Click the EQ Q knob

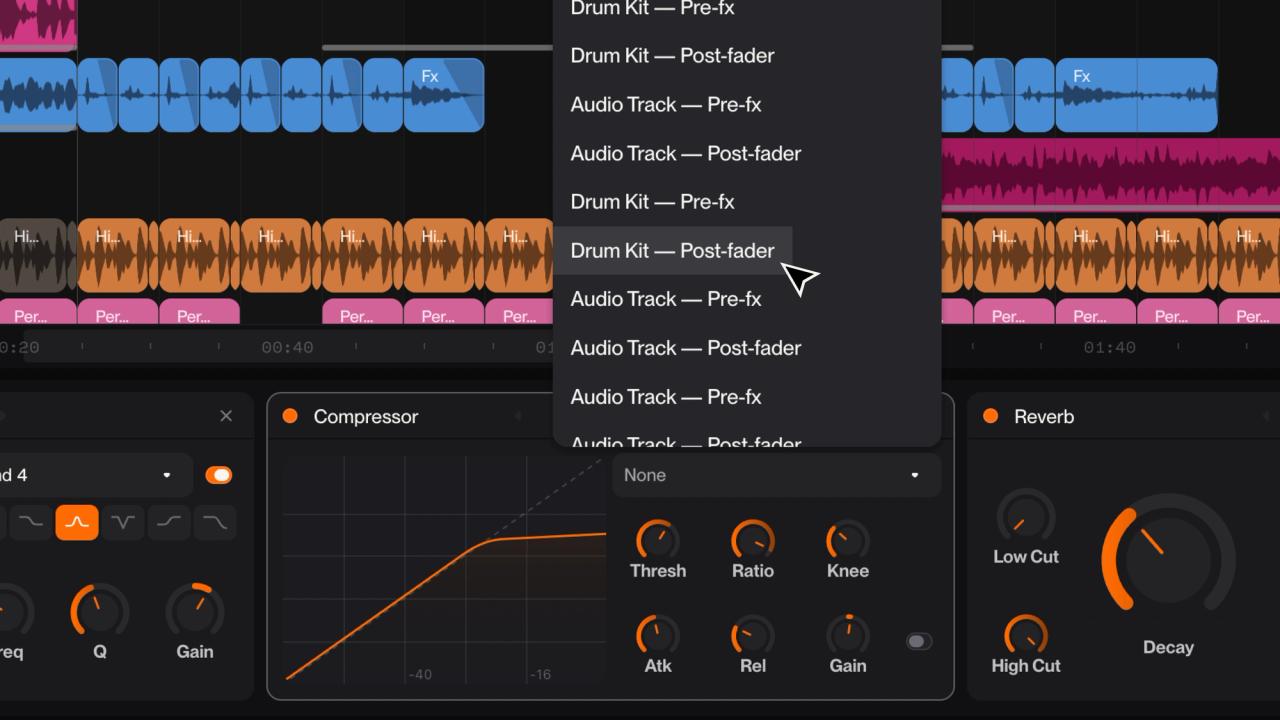pos(100,612)
